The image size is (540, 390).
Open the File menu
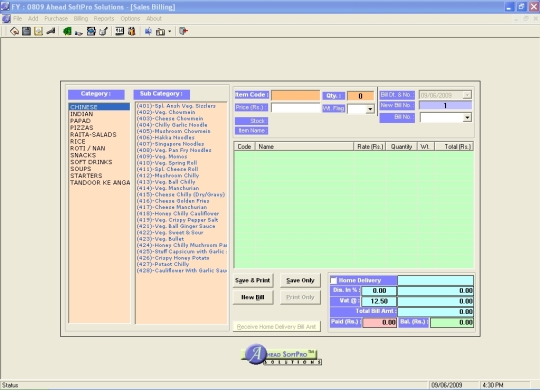[18, 19]
